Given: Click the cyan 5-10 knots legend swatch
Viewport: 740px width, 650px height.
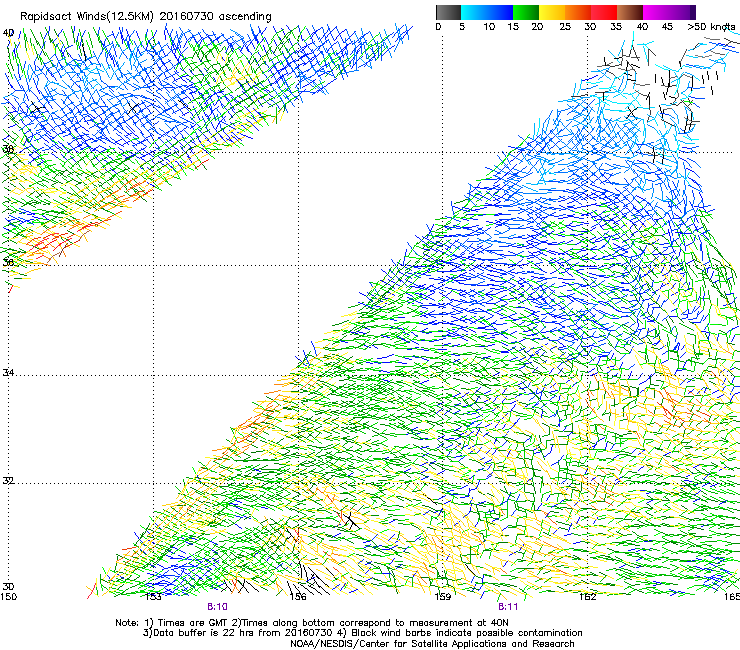Looking at the screenshot, I should click(474, 12).
